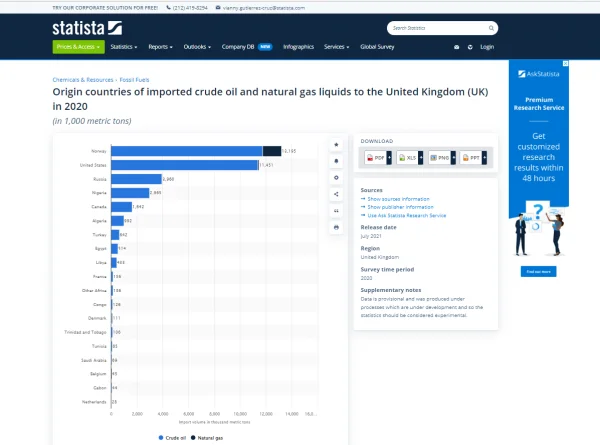Viewport: 600px width, 445px height.
Task: Click Use Ask Statista Research Service
Action: point(407,215)
